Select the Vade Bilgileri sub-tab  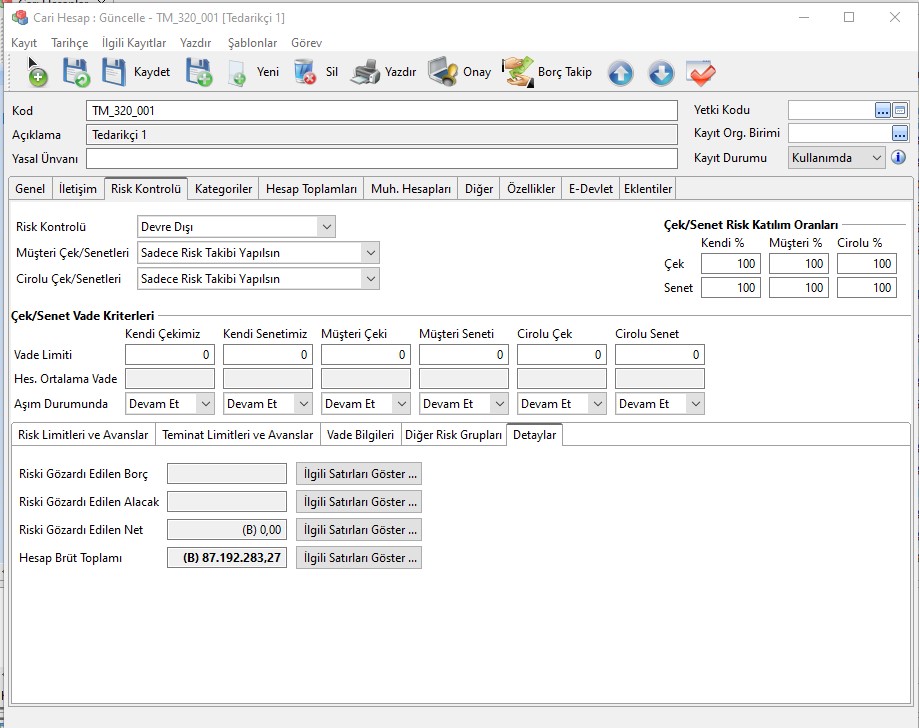360,435
